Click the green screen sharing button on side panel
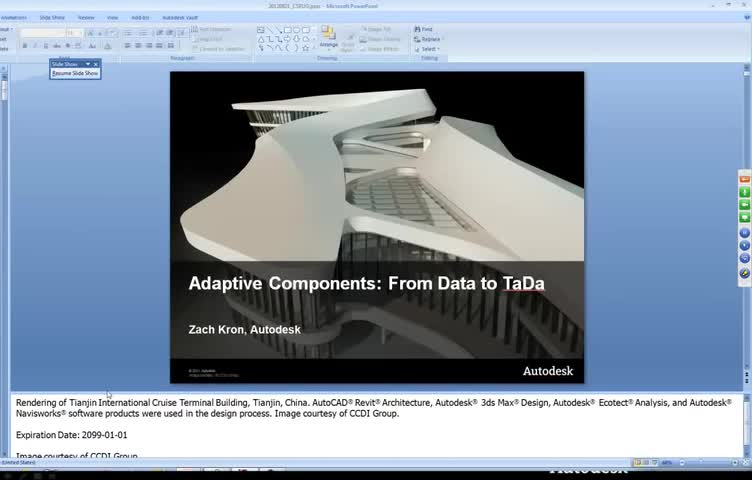 744,218
